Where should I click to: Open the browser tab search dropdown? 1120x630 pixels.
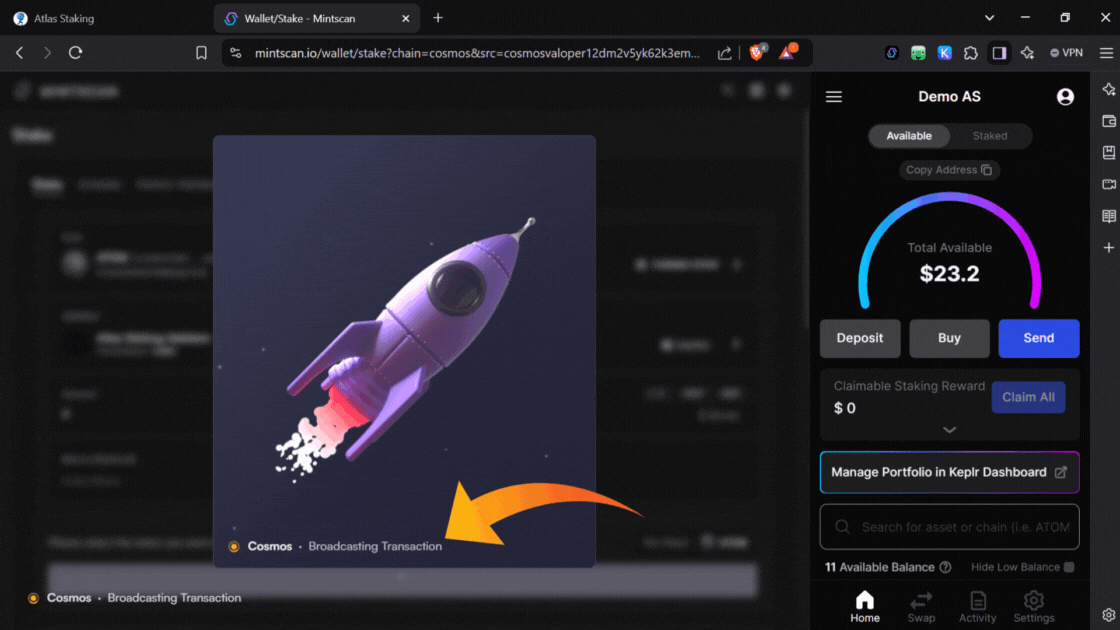[989, 18]
